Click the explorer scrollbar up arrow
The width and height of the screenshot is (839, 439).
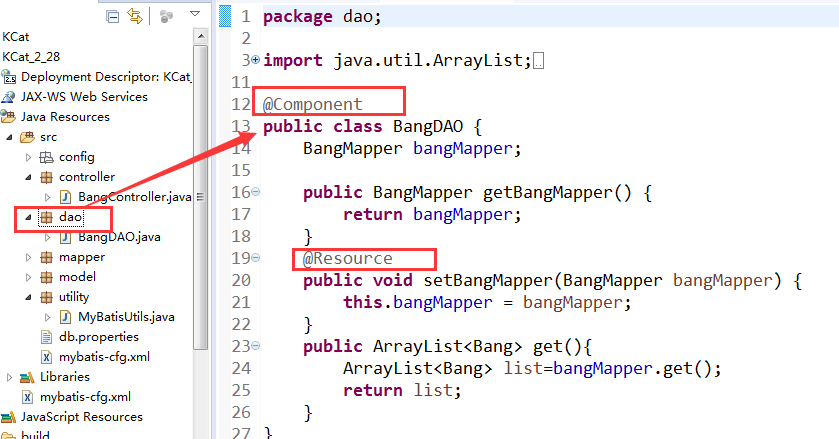point(201,36)
